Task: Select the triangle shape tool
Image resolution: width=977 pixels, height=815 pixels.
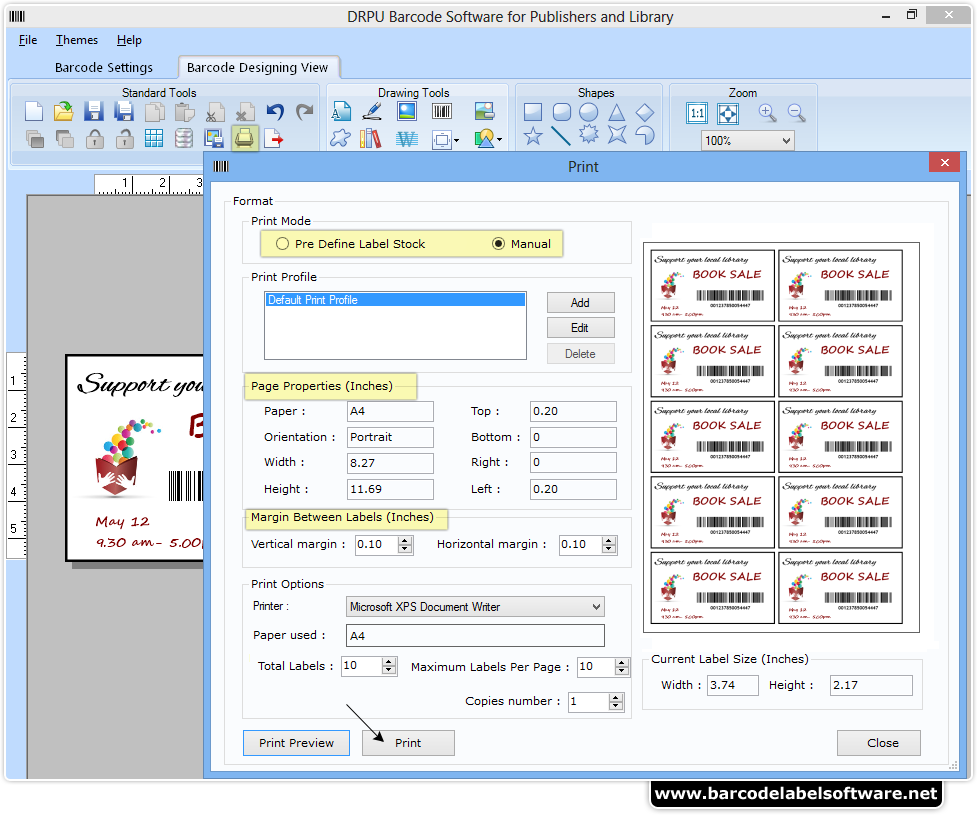Action: click(x=617, y=112)
